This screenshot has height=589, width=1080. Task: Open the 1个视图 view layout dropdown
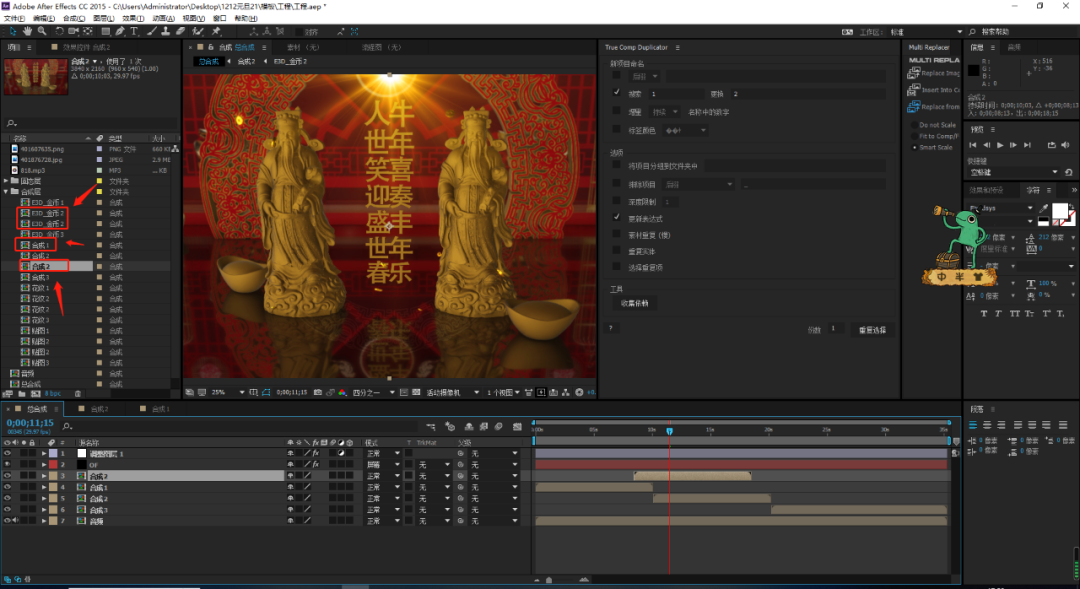click(504, 393)
